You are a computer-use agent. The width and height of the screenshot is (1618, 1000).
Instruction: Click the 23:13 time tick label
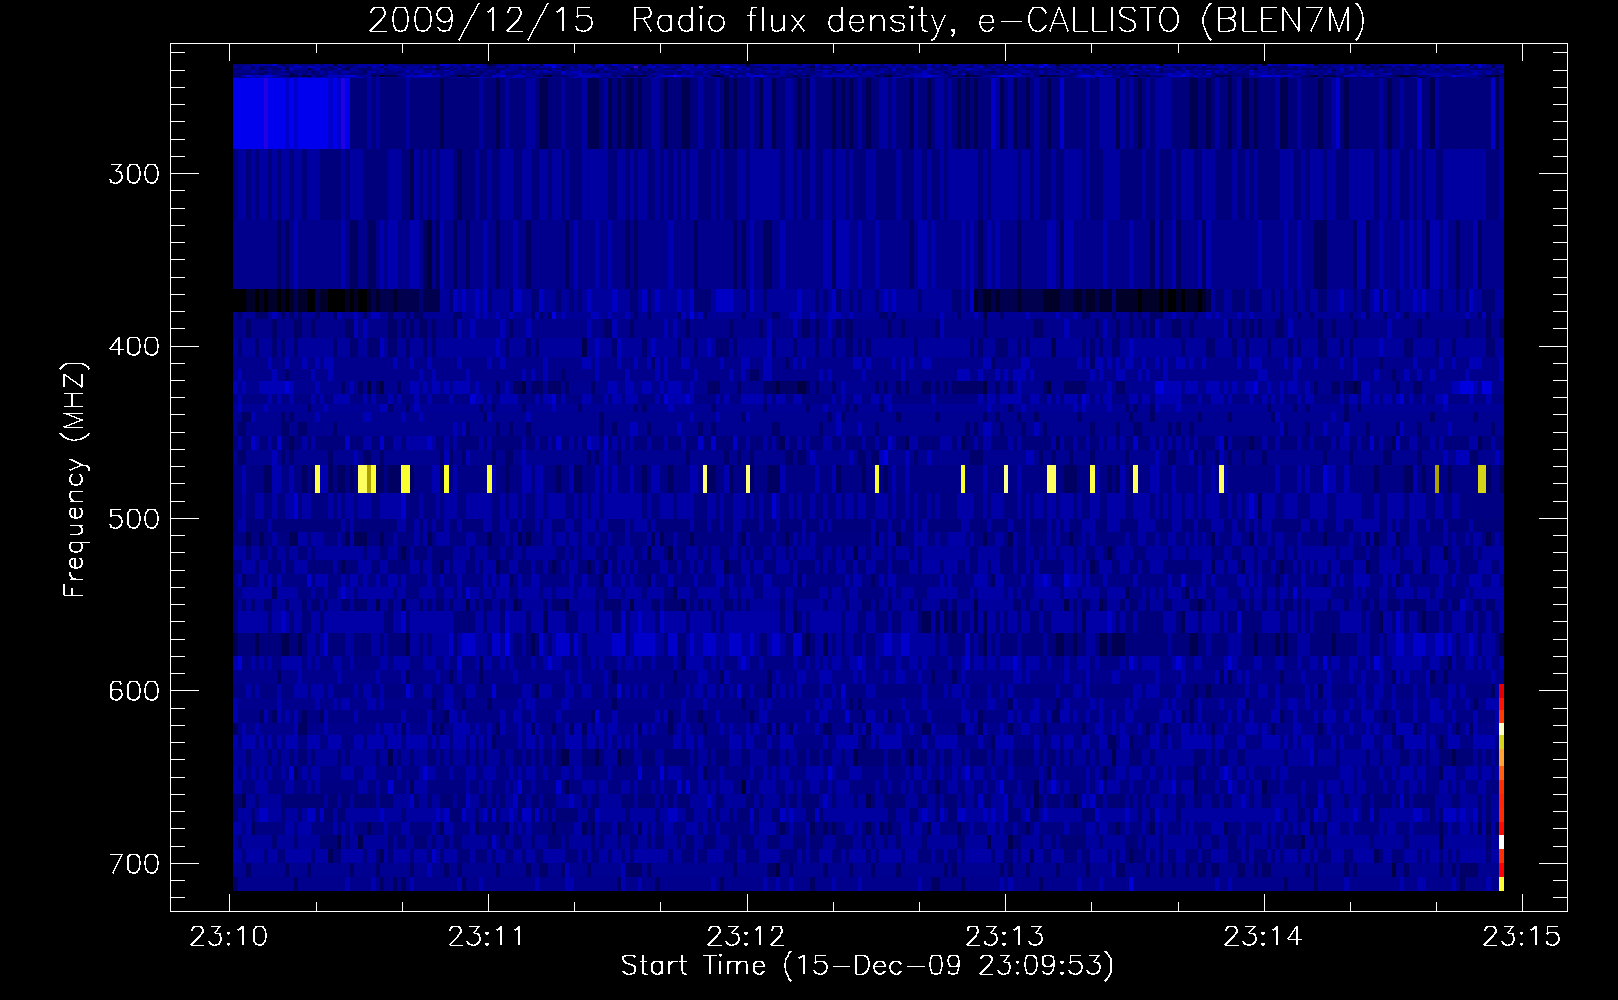click(x=1004, y=937)
